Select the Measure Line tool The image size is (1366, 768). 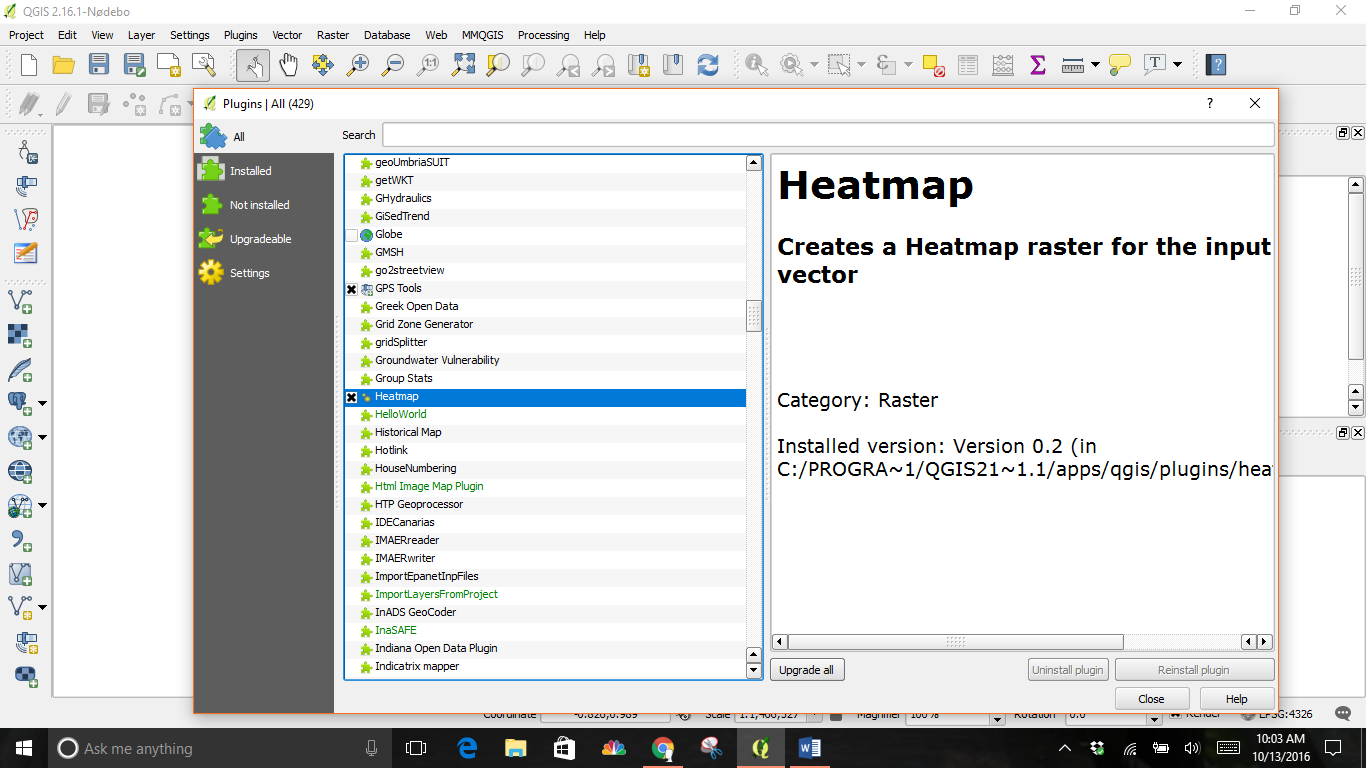1073,64
